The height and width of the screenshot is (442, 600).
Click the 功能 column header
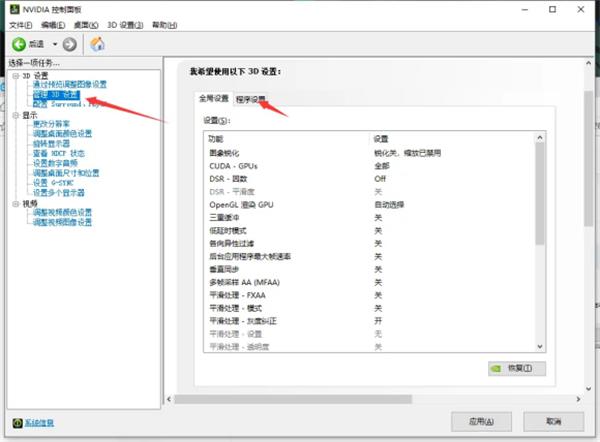point(216,139)
